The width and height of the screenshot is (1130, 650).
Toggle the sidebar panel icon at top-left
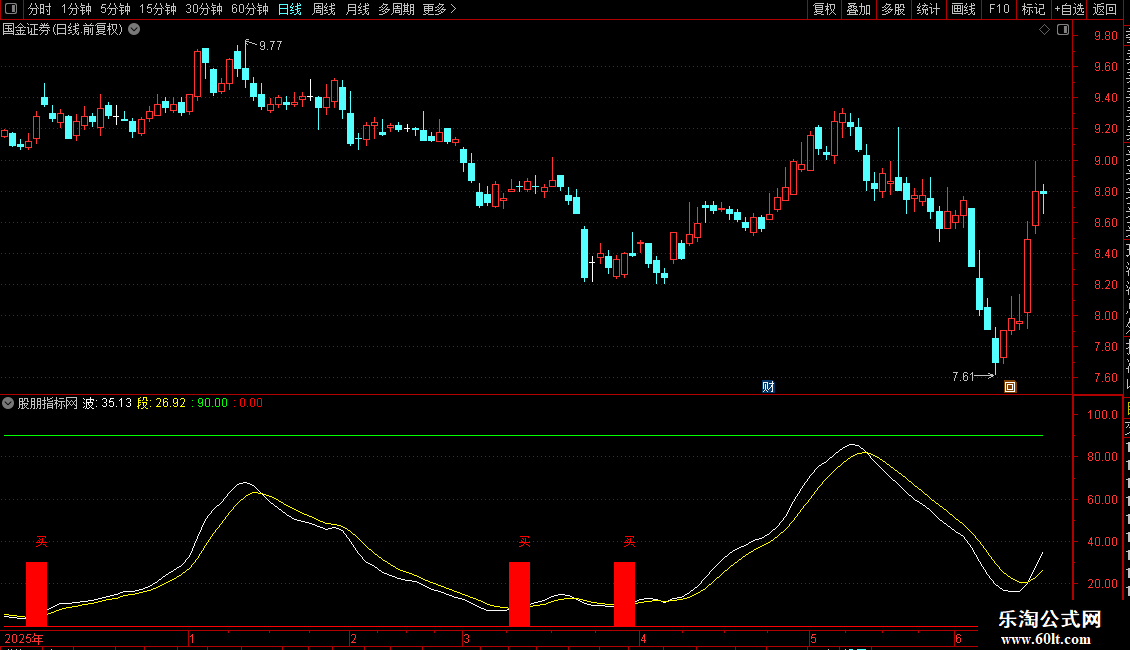coord(11,9)
